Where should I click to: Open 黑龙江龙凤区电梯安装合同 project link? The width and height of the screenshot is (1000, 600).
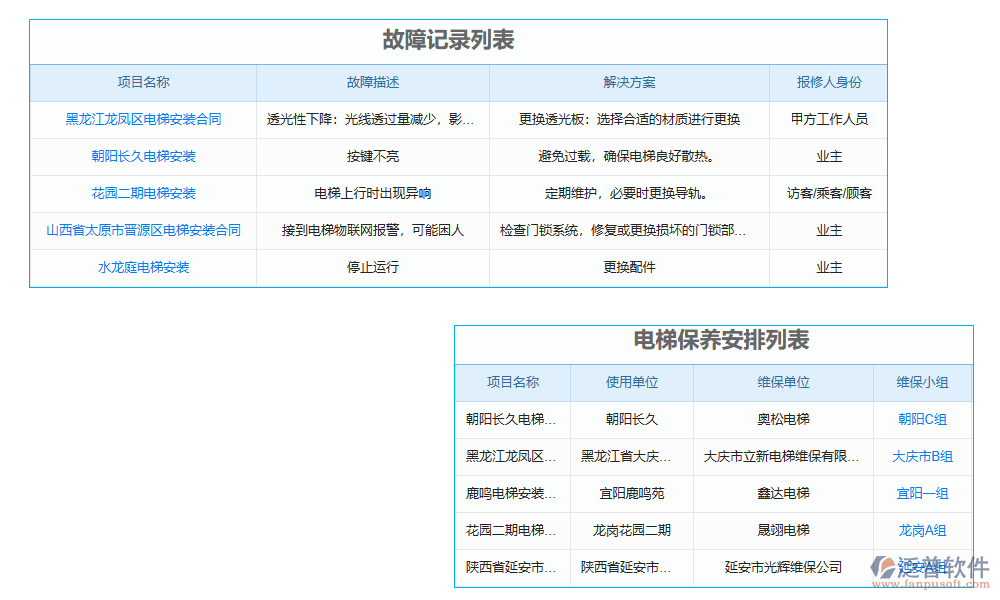coord(144,119)
